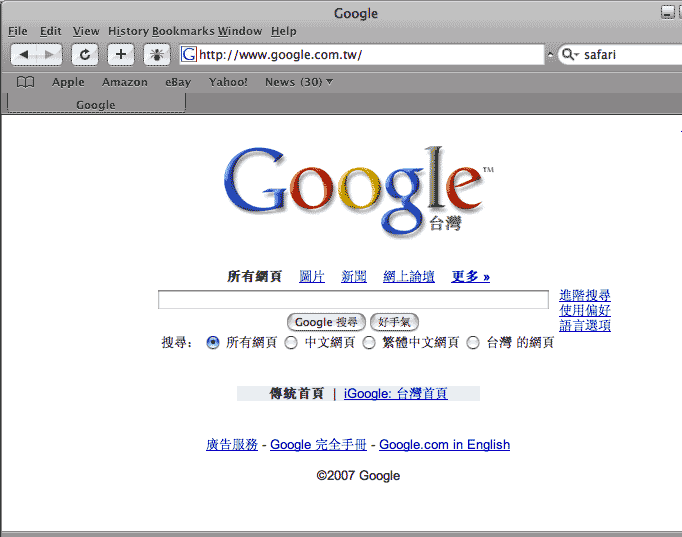Select the 繁體中文網頁 radio button
The image size is (682, 537).
tap(369, 343)
